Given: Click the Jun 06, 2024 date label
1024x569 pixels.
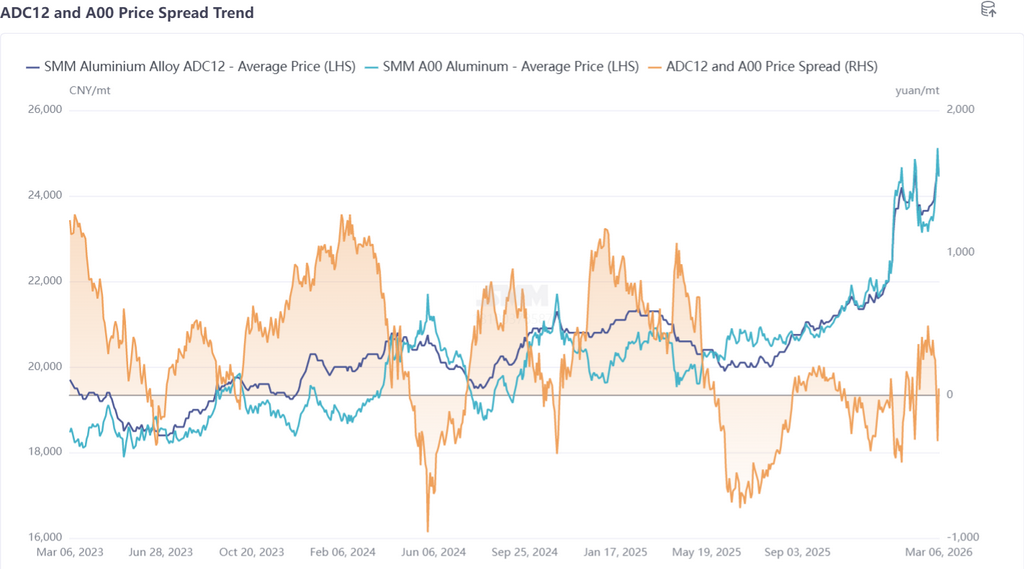Looking at the screenshot, I should [x=433, y=552].
